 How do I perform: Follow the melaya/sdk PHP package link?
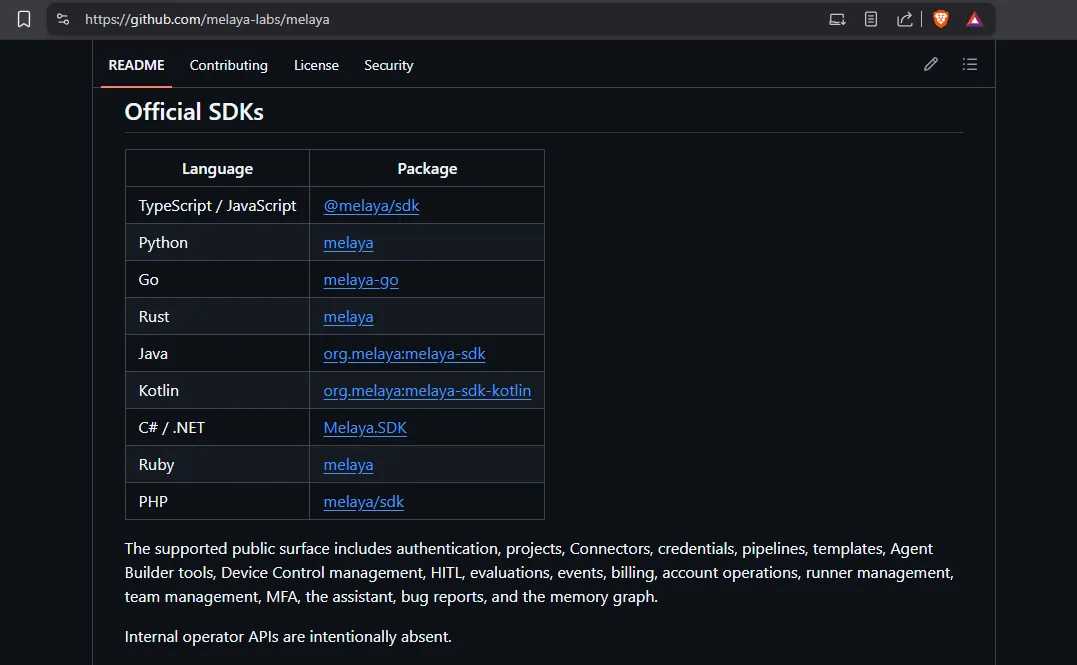(x=363, y=502)
